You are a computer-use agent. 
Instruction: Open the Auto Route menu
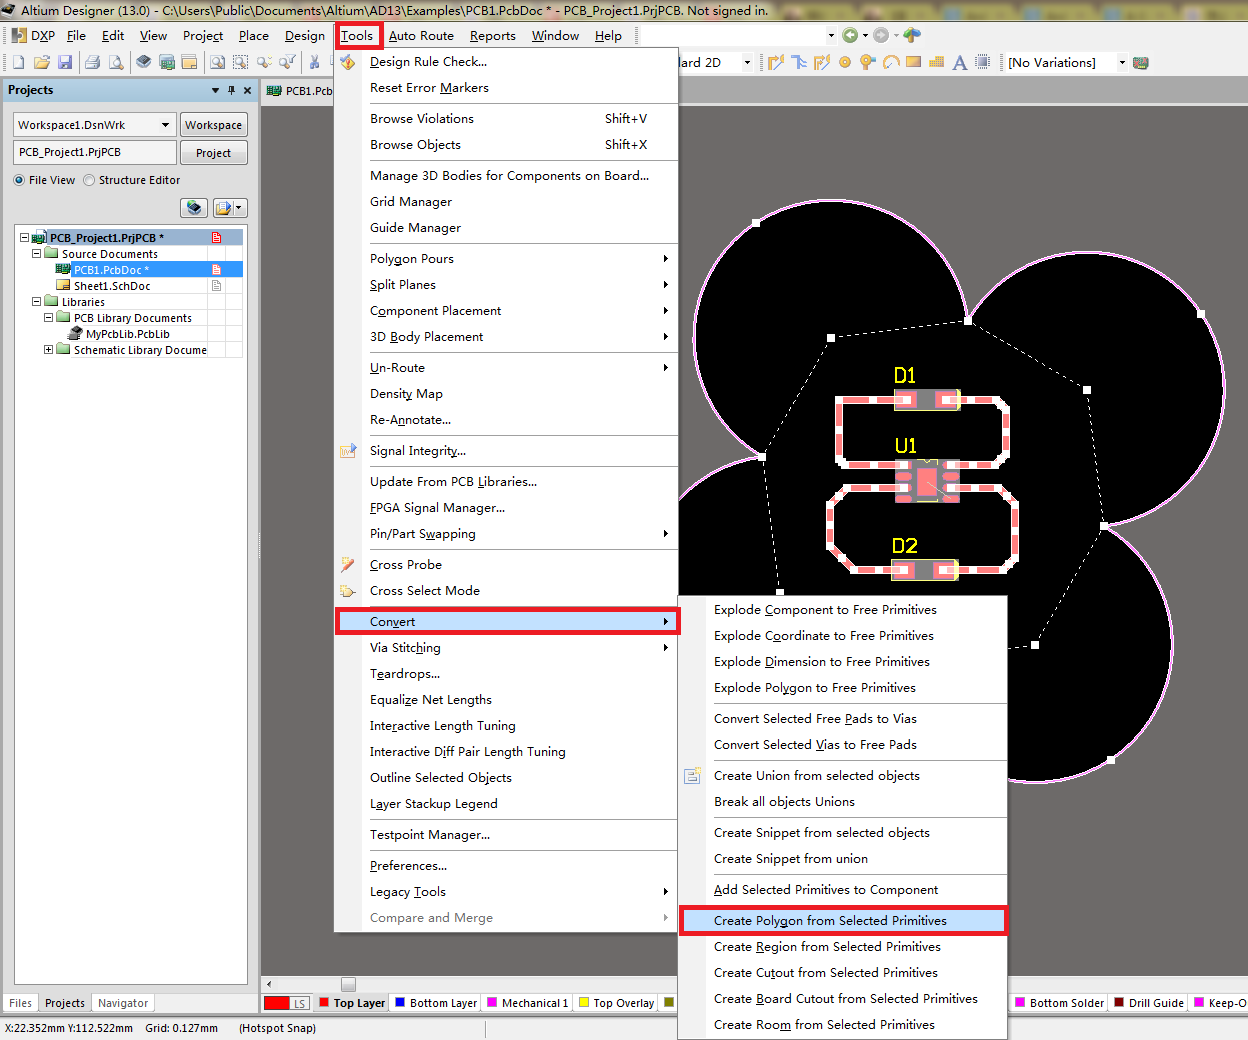[421, 36]
